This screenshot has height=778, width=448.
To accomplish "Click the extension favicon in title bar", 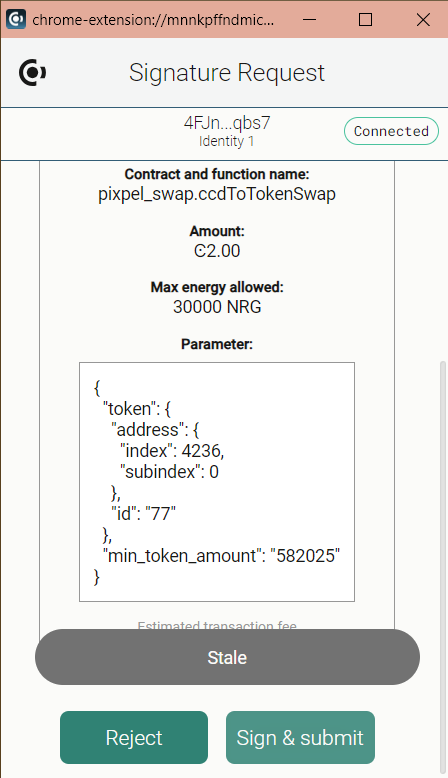I will [x=16, y=19].
